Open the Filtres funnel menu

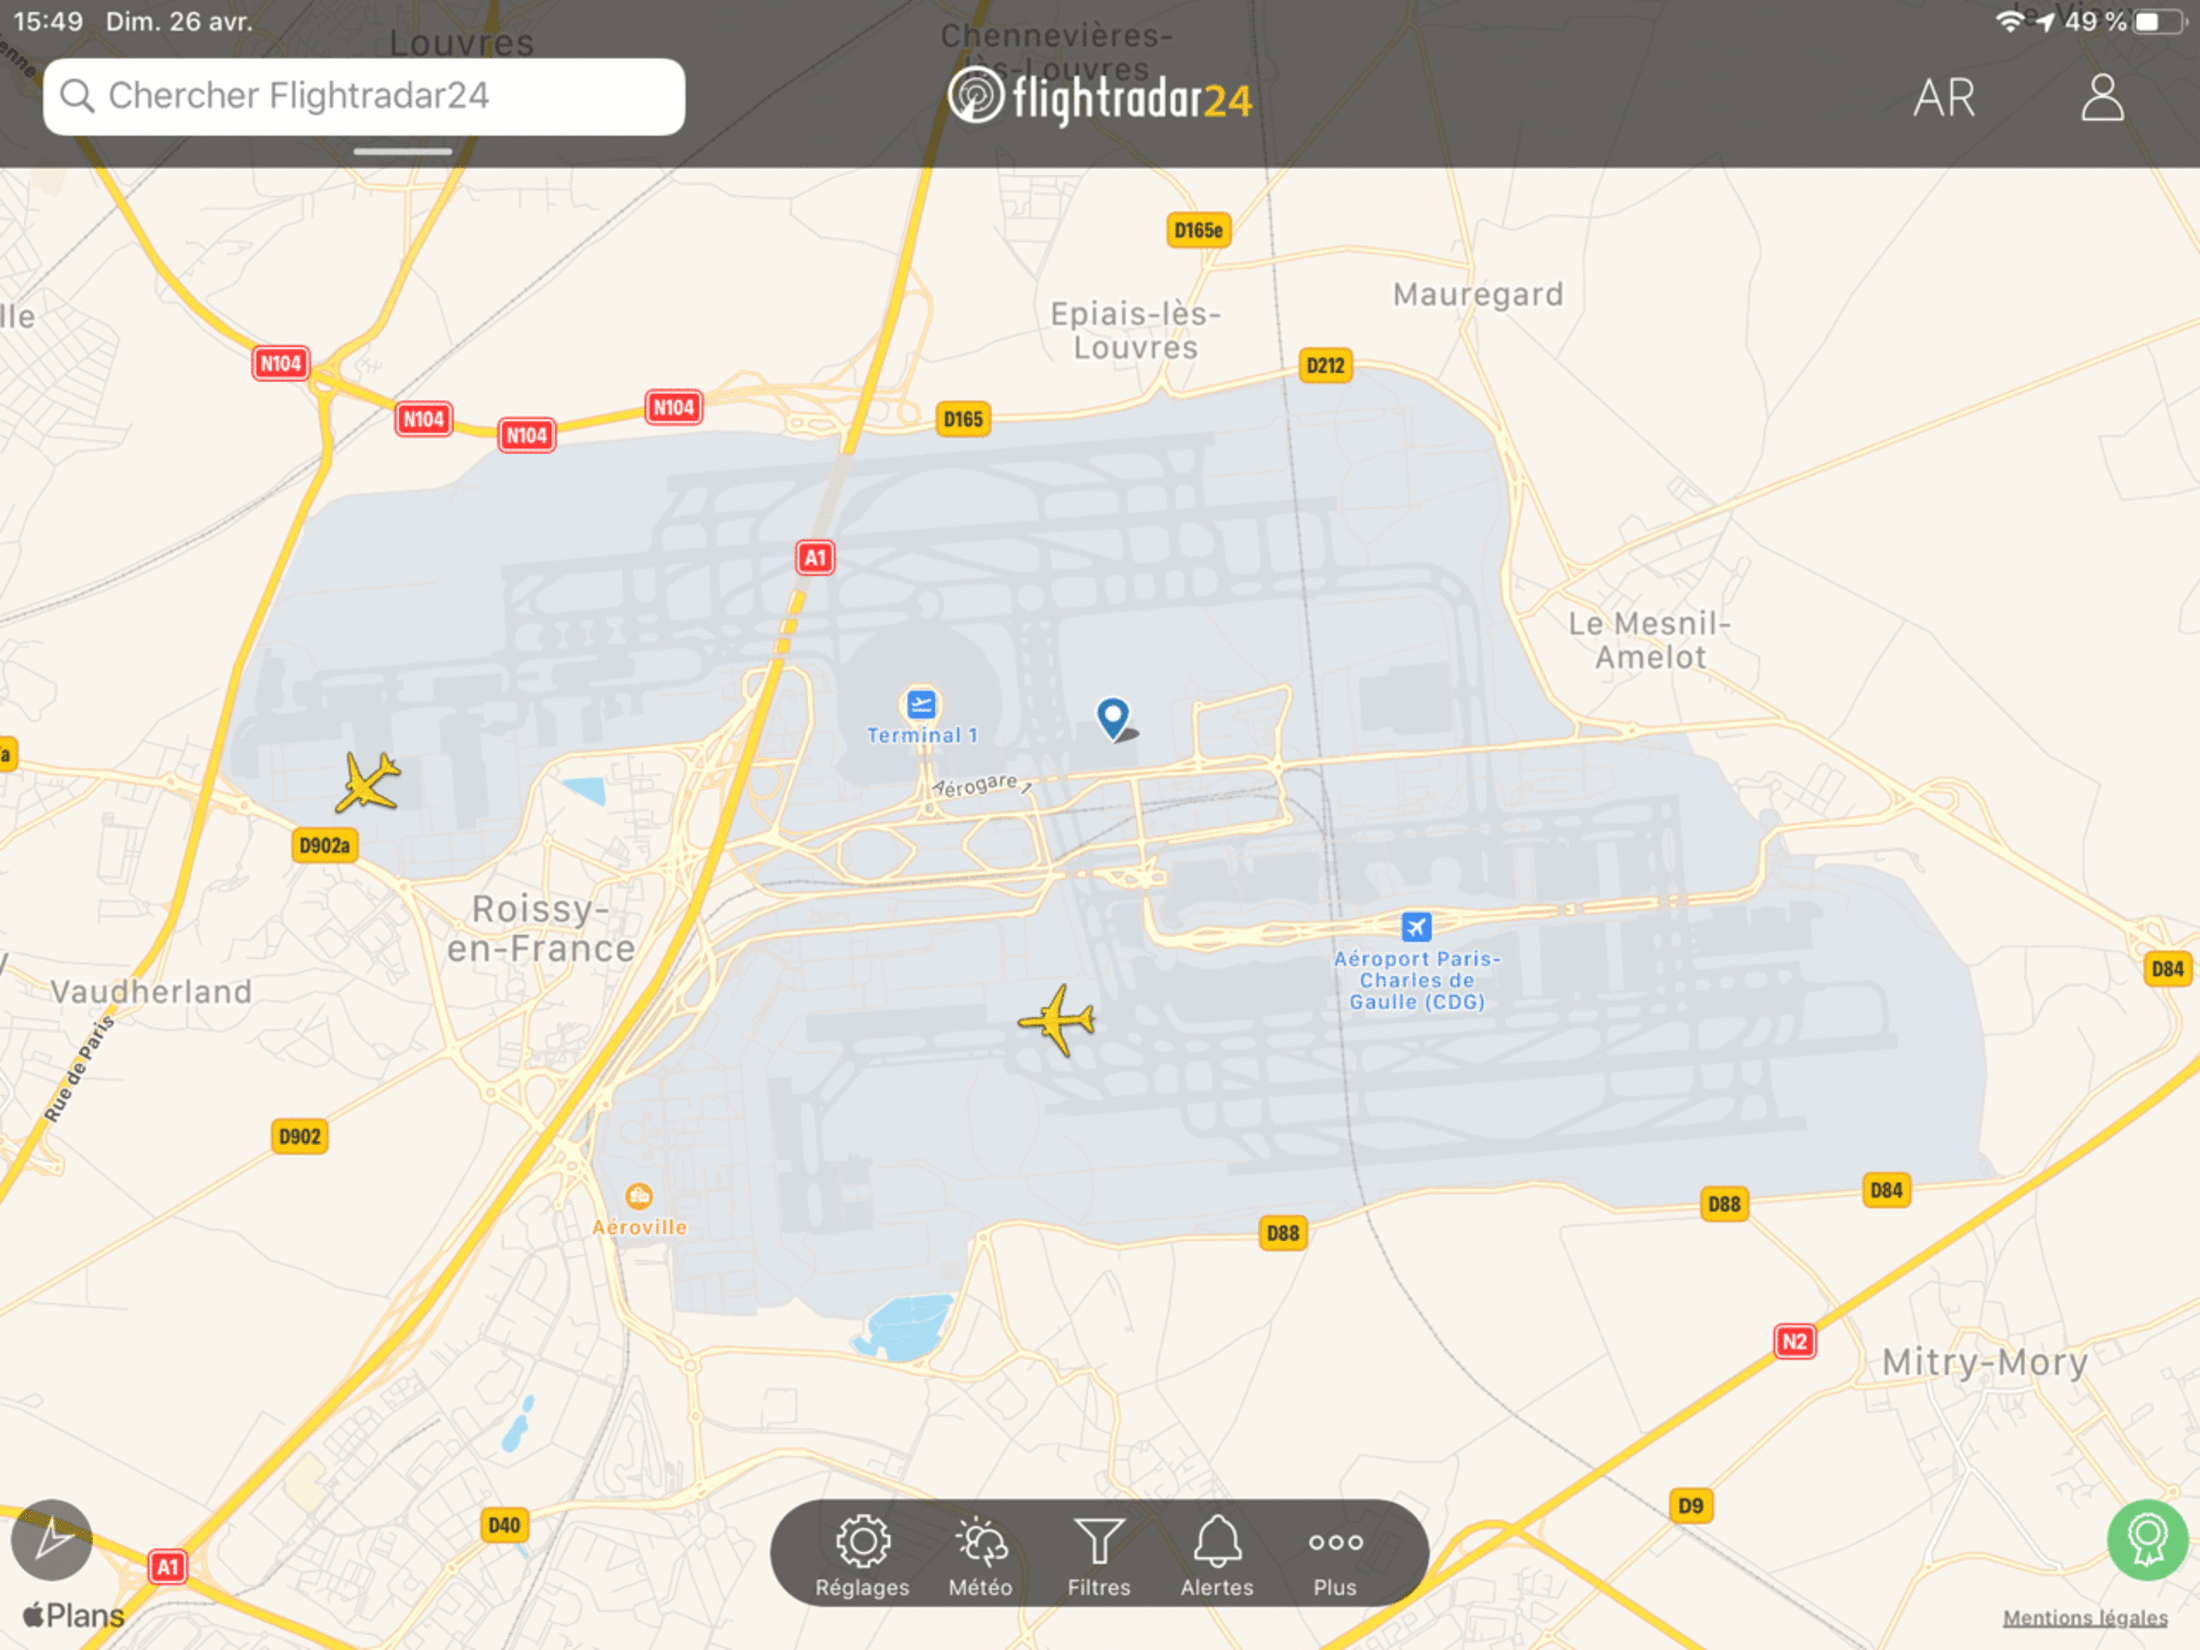point(1098,1554)
